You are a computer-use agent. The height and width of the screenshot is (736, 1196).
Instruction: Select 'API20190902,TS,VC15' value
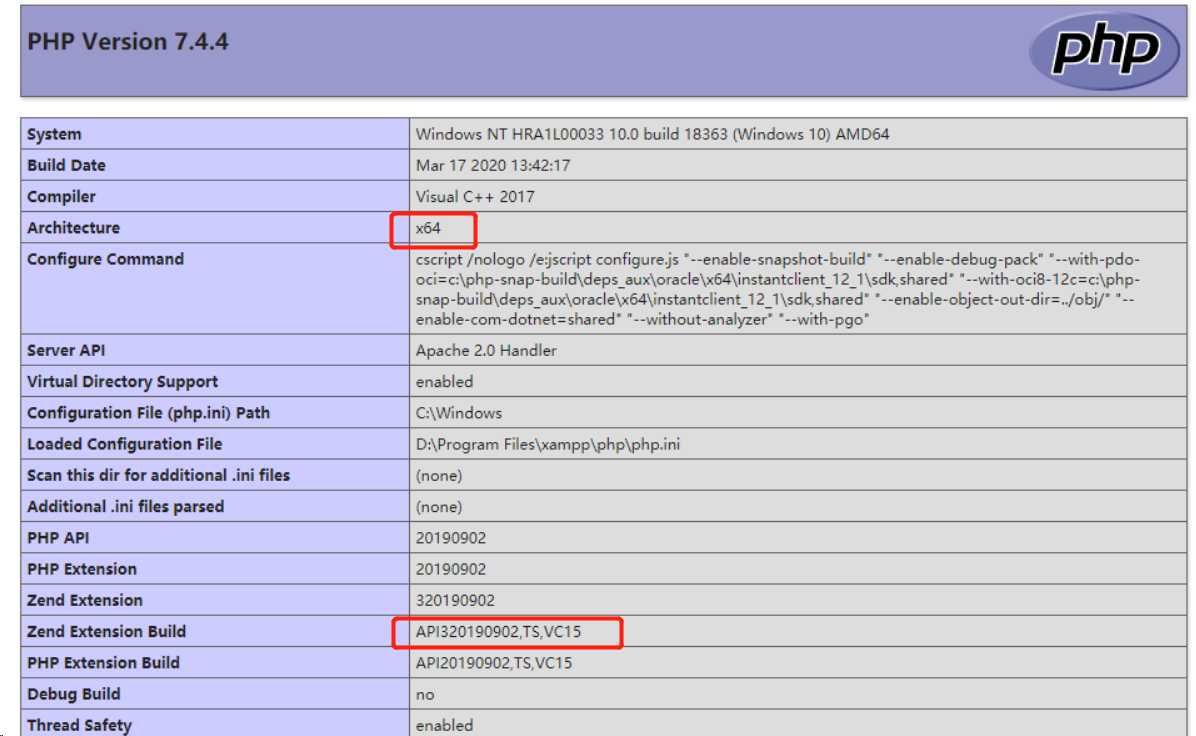[494, 664]
